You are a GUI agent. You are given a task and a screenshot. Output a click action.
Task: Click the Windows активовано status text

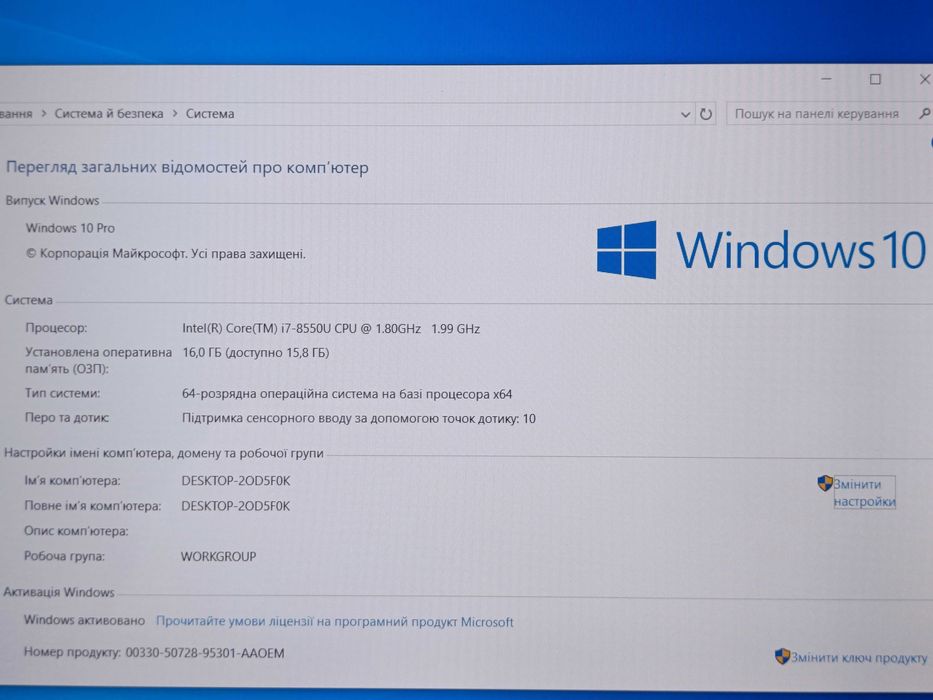(84, 620)
